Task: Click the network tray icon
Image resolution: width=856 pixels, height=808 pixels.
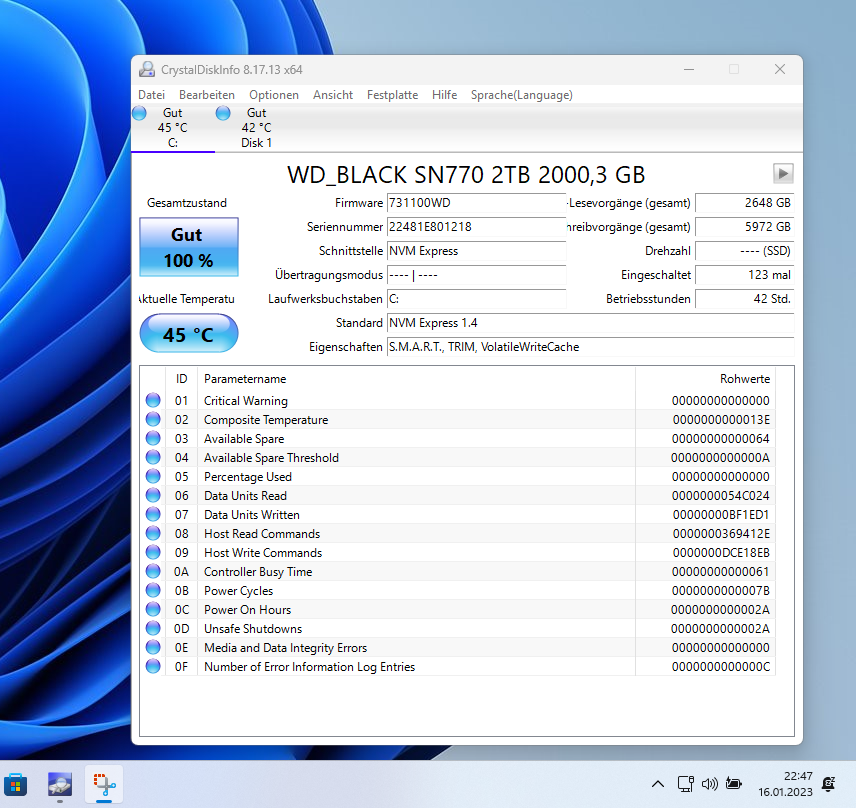Action: coord(686,784)
